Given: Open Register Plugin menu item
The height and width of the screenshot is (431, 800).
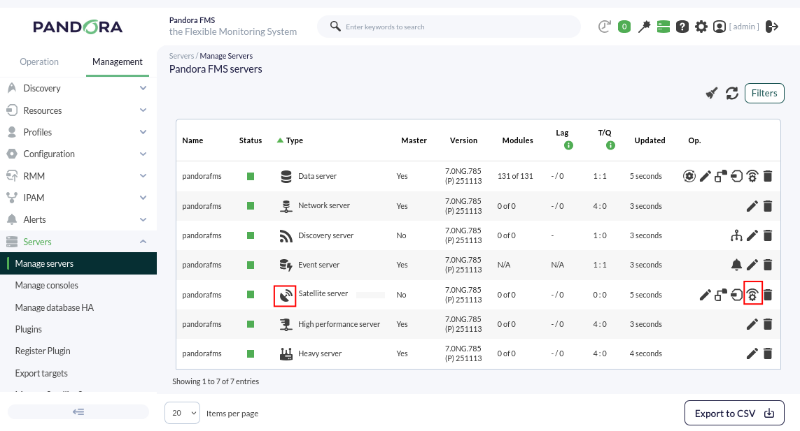Looking at the screenshot, I should 42,351.
